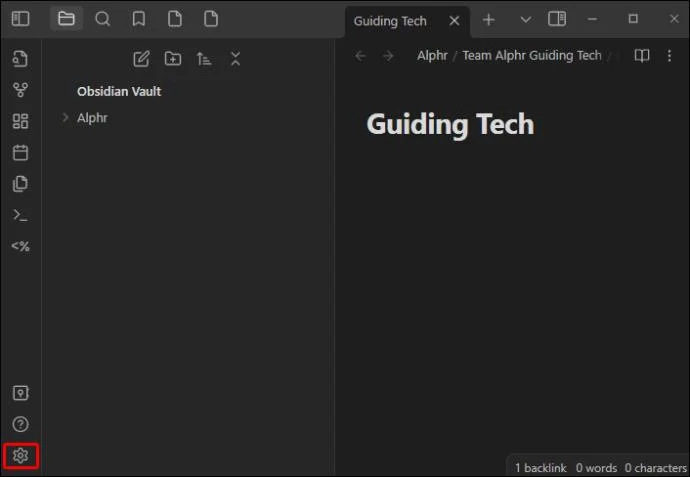This screenshot has width=690, height=477.
Task: Open the search pane icon
Action: 103,19
